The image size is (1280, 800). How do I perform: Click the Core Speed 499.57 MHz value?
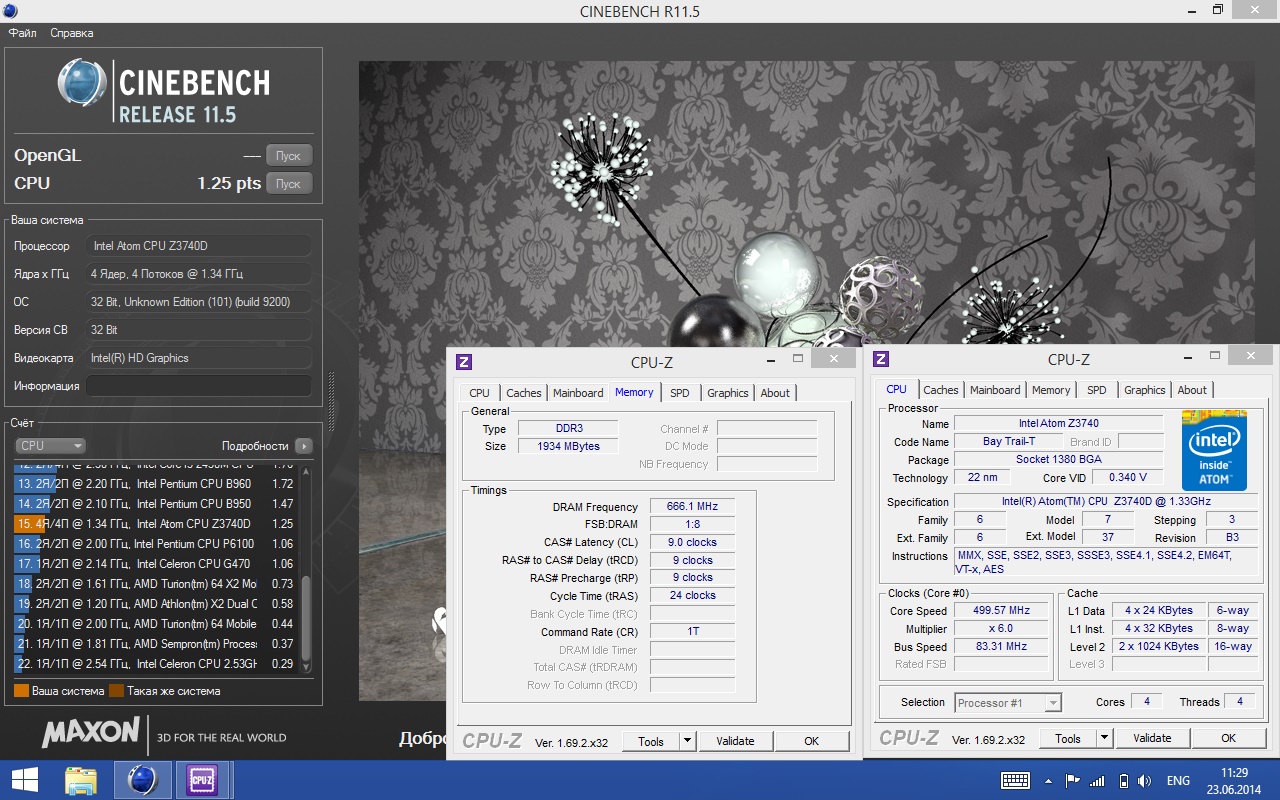pos(1000,611)
